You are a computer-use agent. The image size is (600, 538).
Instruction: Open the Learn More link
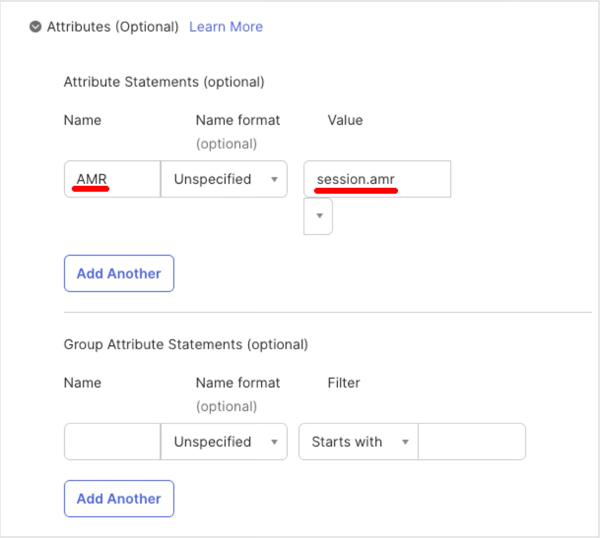227,27
